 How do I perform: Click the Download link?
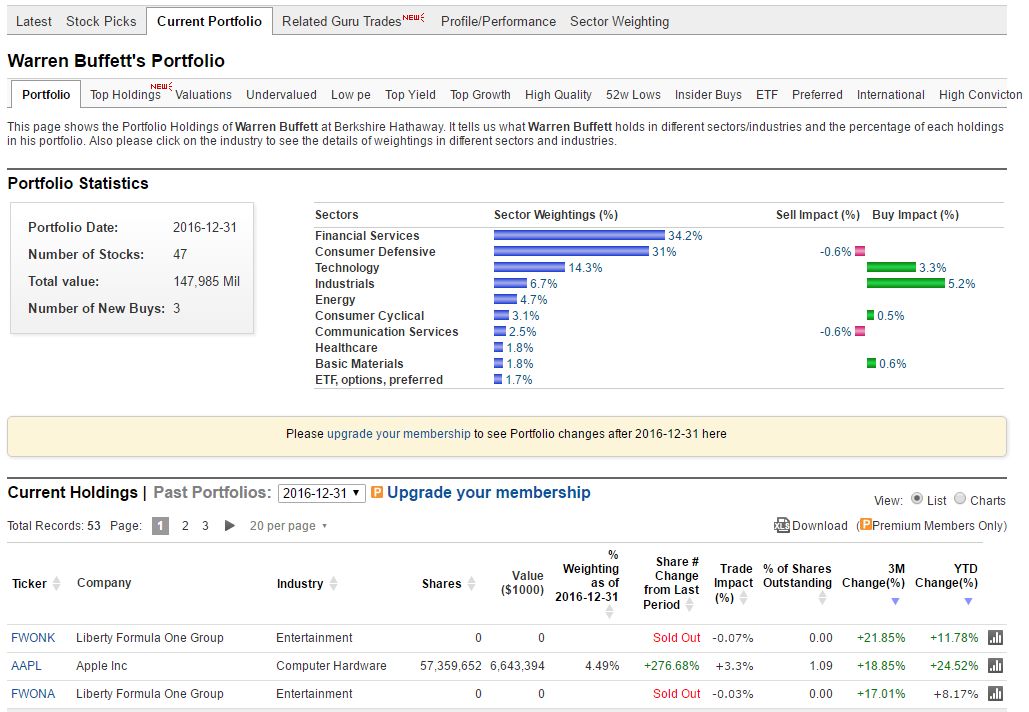(x=820, y=526)
